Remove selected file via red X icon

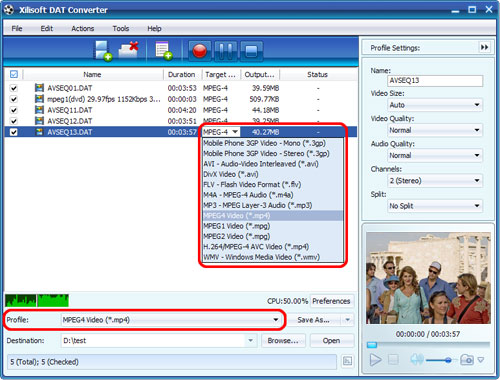point(129,50)
